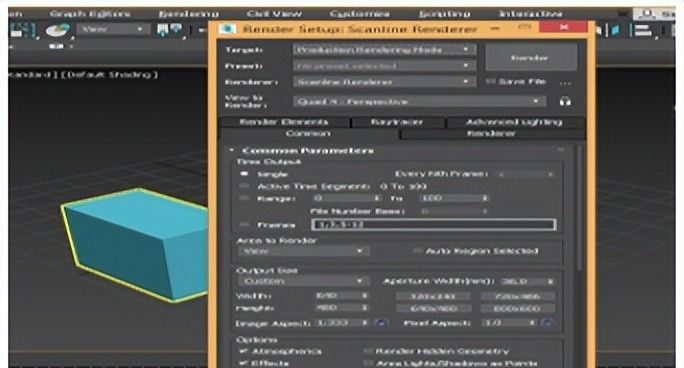Open the Renderer dropdown
This screenshot has width=684, height=368.
click(x=384, y=82)
